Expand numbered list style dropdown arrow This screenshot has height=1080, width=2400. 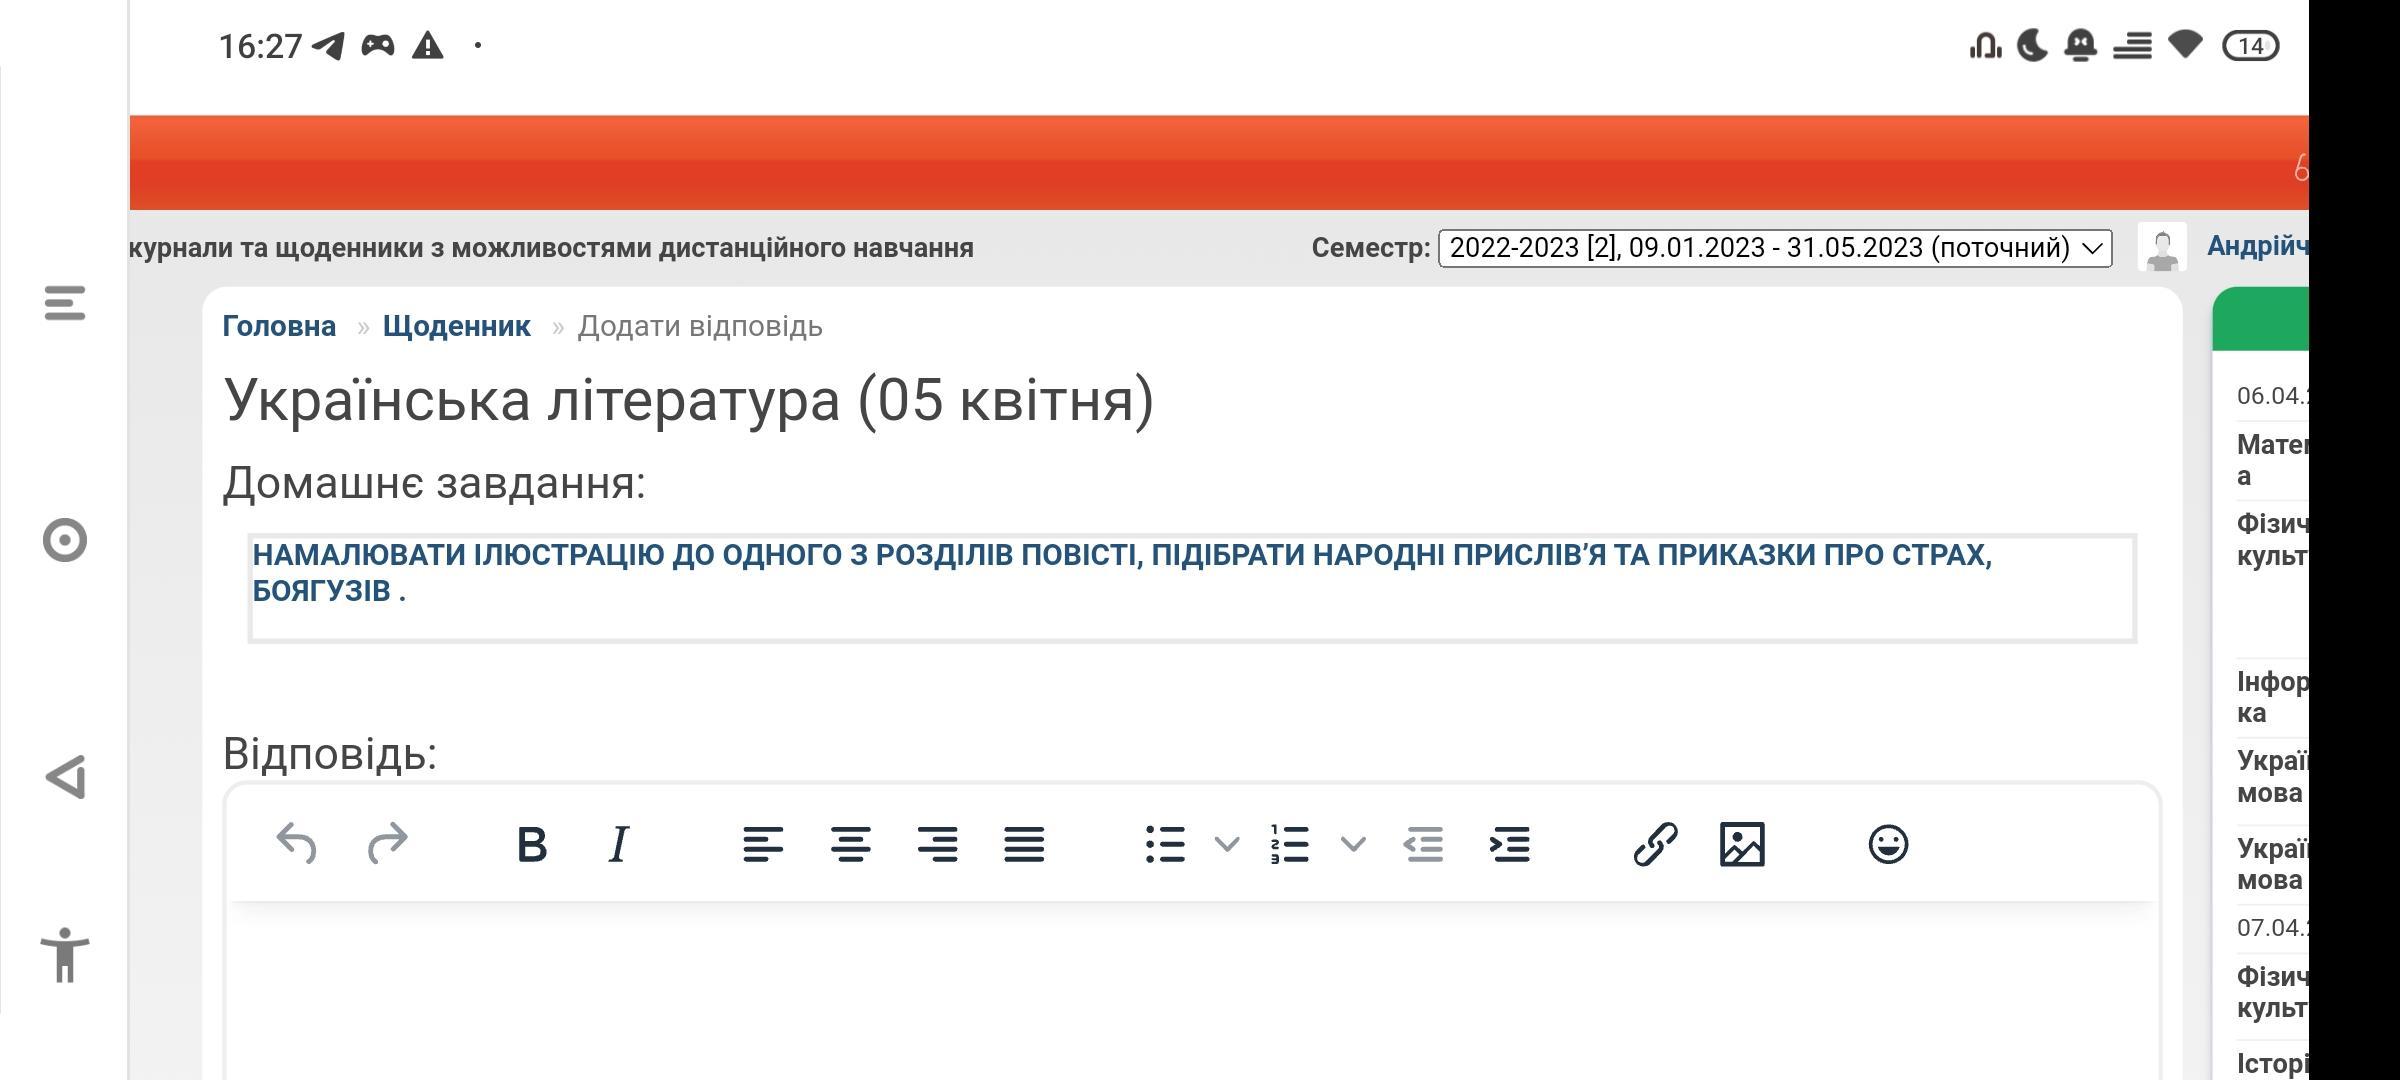(x=1353, y=844)
